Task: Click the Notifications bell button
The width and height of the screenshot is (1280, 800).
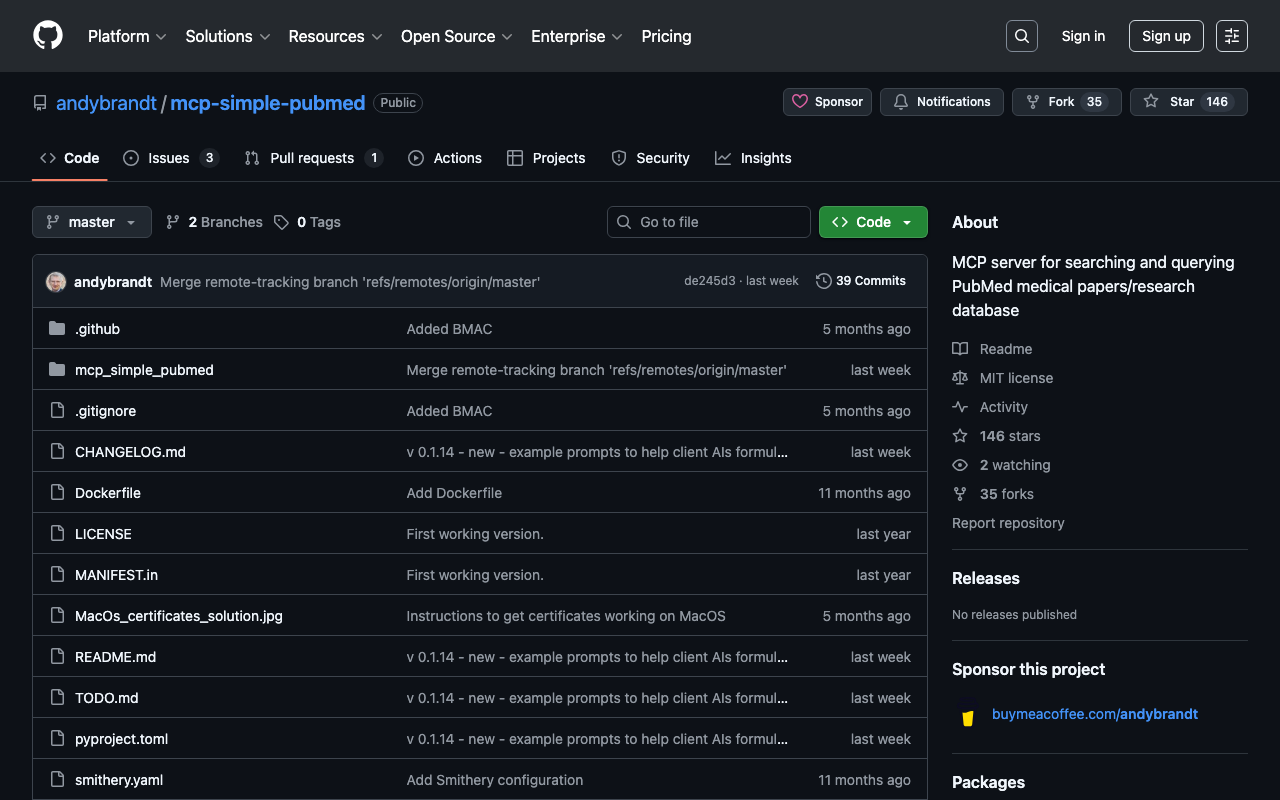Action: pyautogui.click(x=941, y=102)
